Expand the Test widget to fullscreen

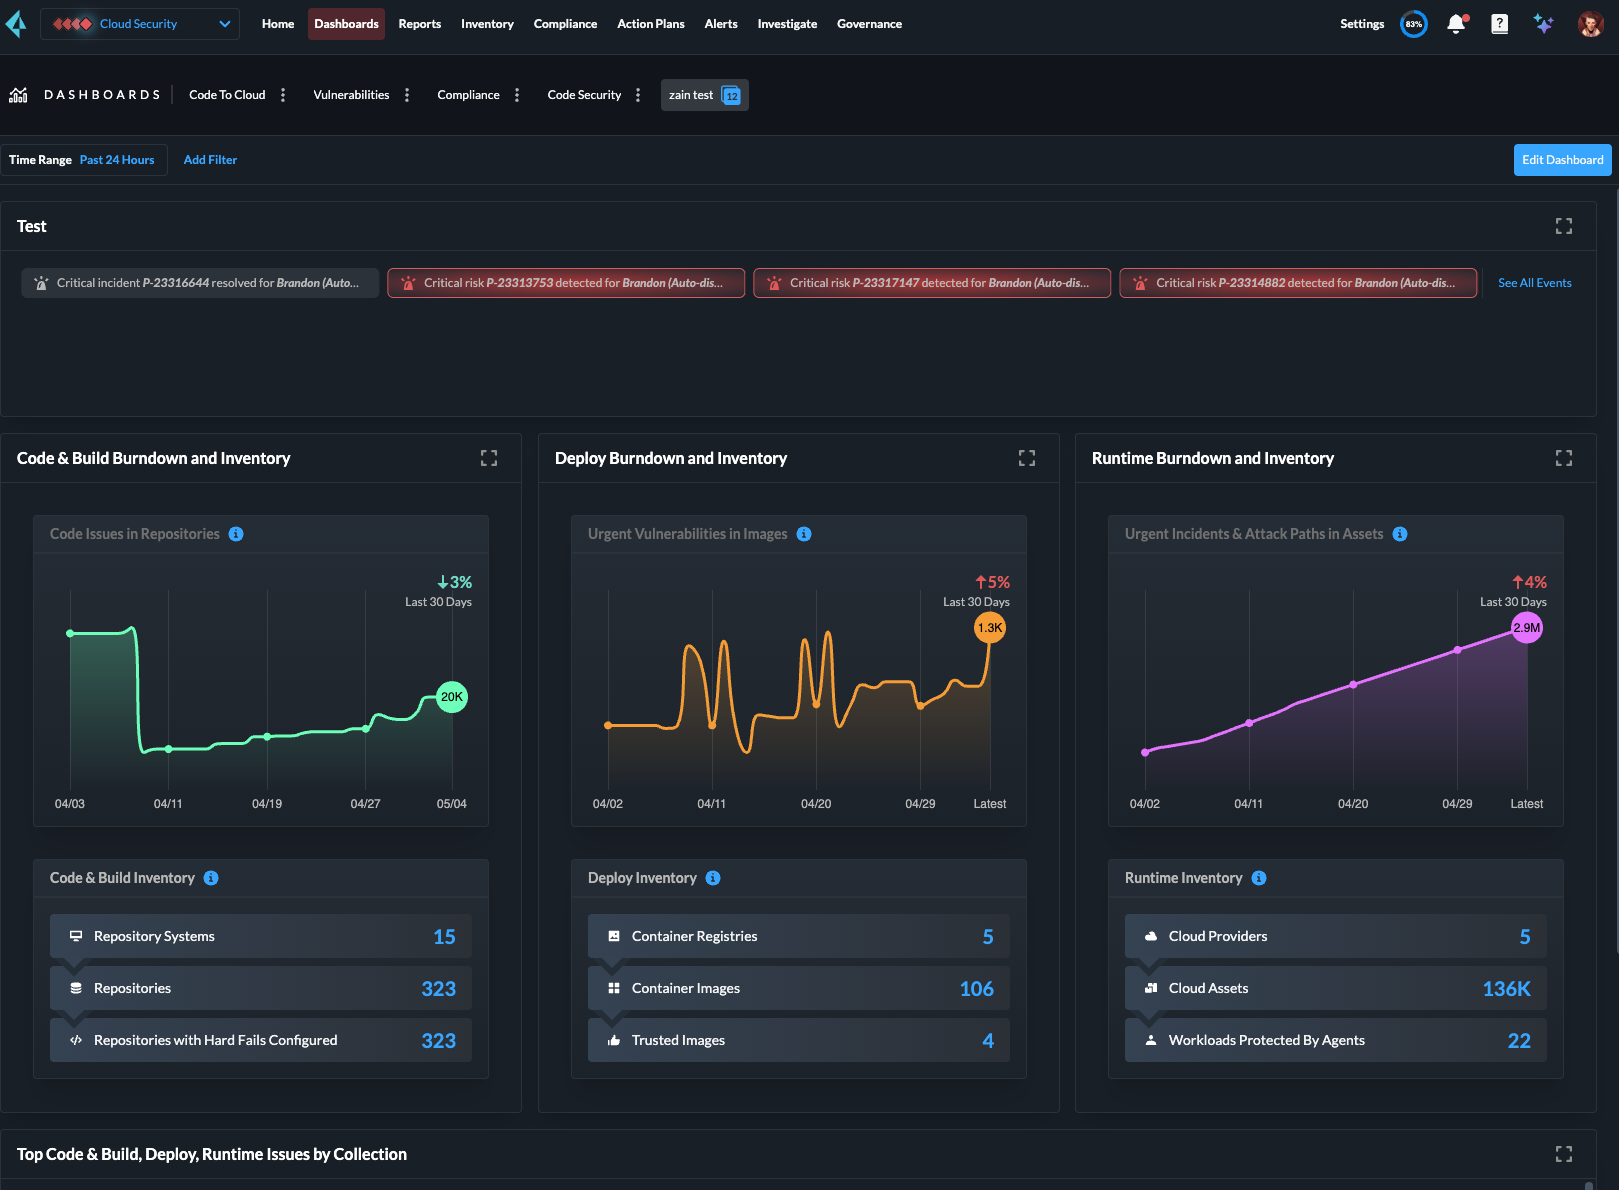(x=1563, y=226)
